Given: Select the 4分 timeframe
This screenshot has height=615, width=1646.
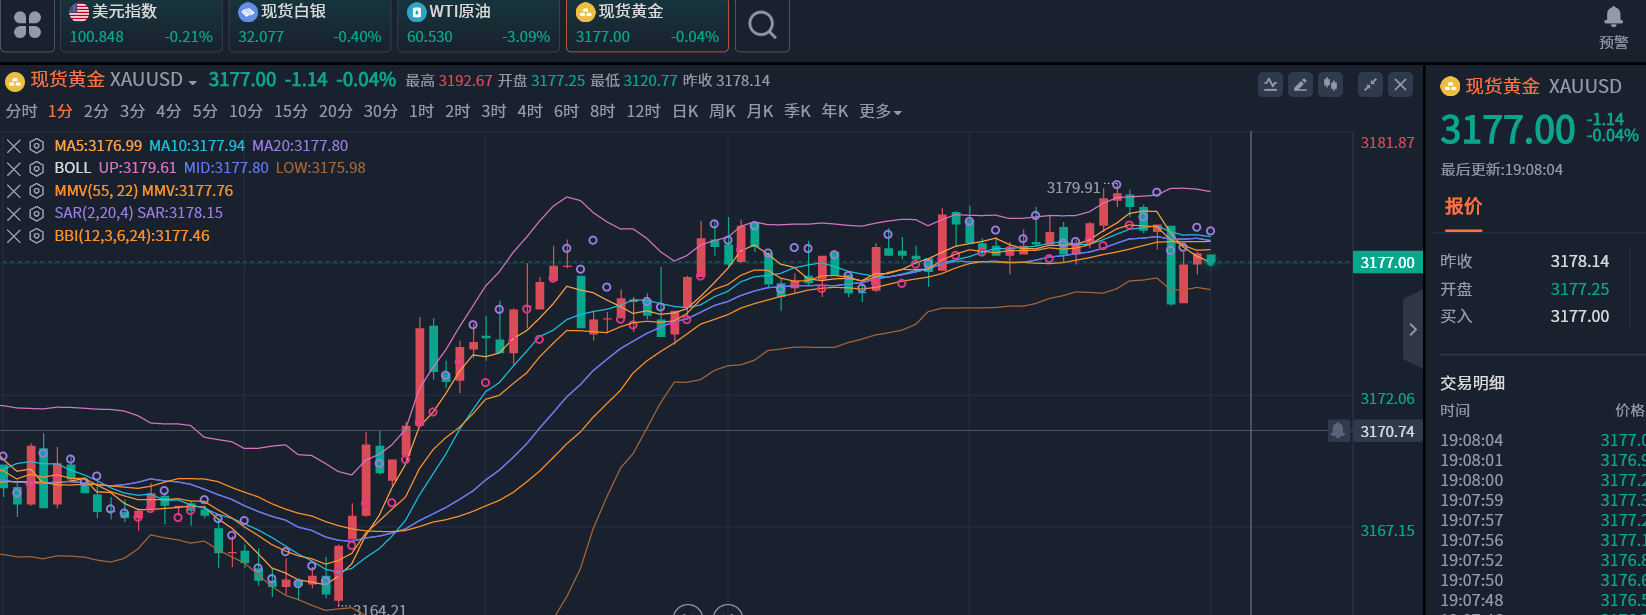Looking at the screenshot, I should point(169,112).
